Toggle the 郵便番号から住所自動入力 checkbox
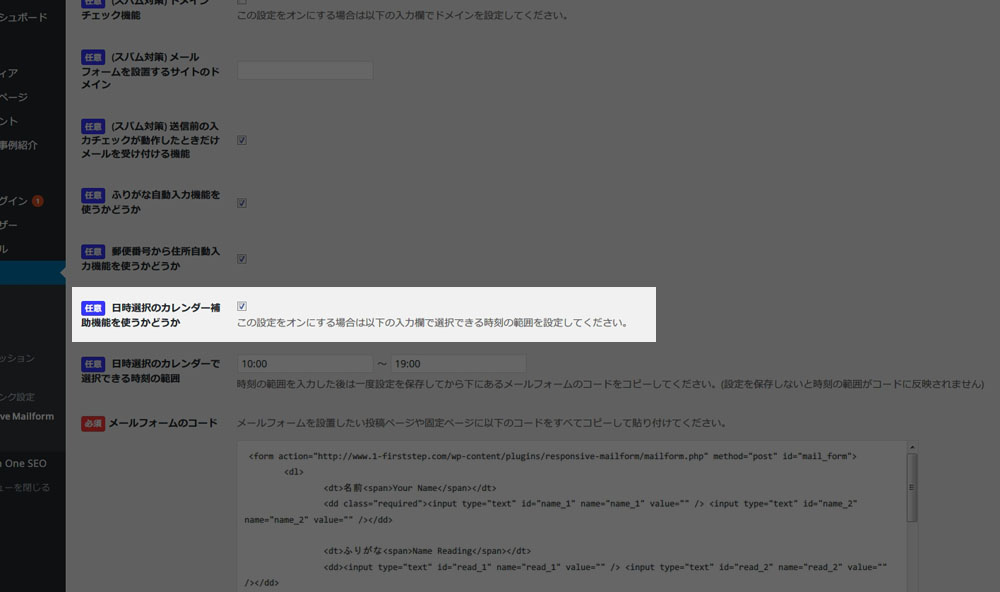This screenshot has width=1000, height=592. pos(242,259)
